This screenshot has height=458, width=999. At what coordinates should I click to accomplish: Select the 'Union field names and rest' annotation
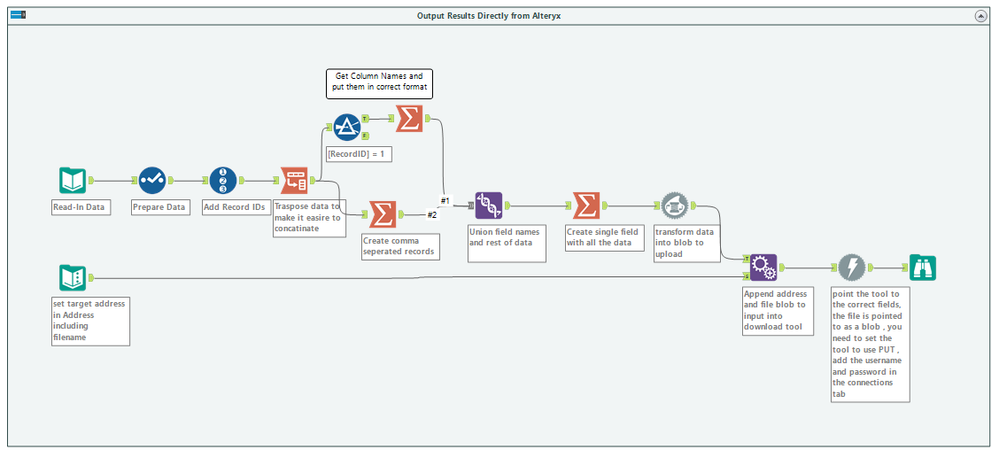[507, 243]
